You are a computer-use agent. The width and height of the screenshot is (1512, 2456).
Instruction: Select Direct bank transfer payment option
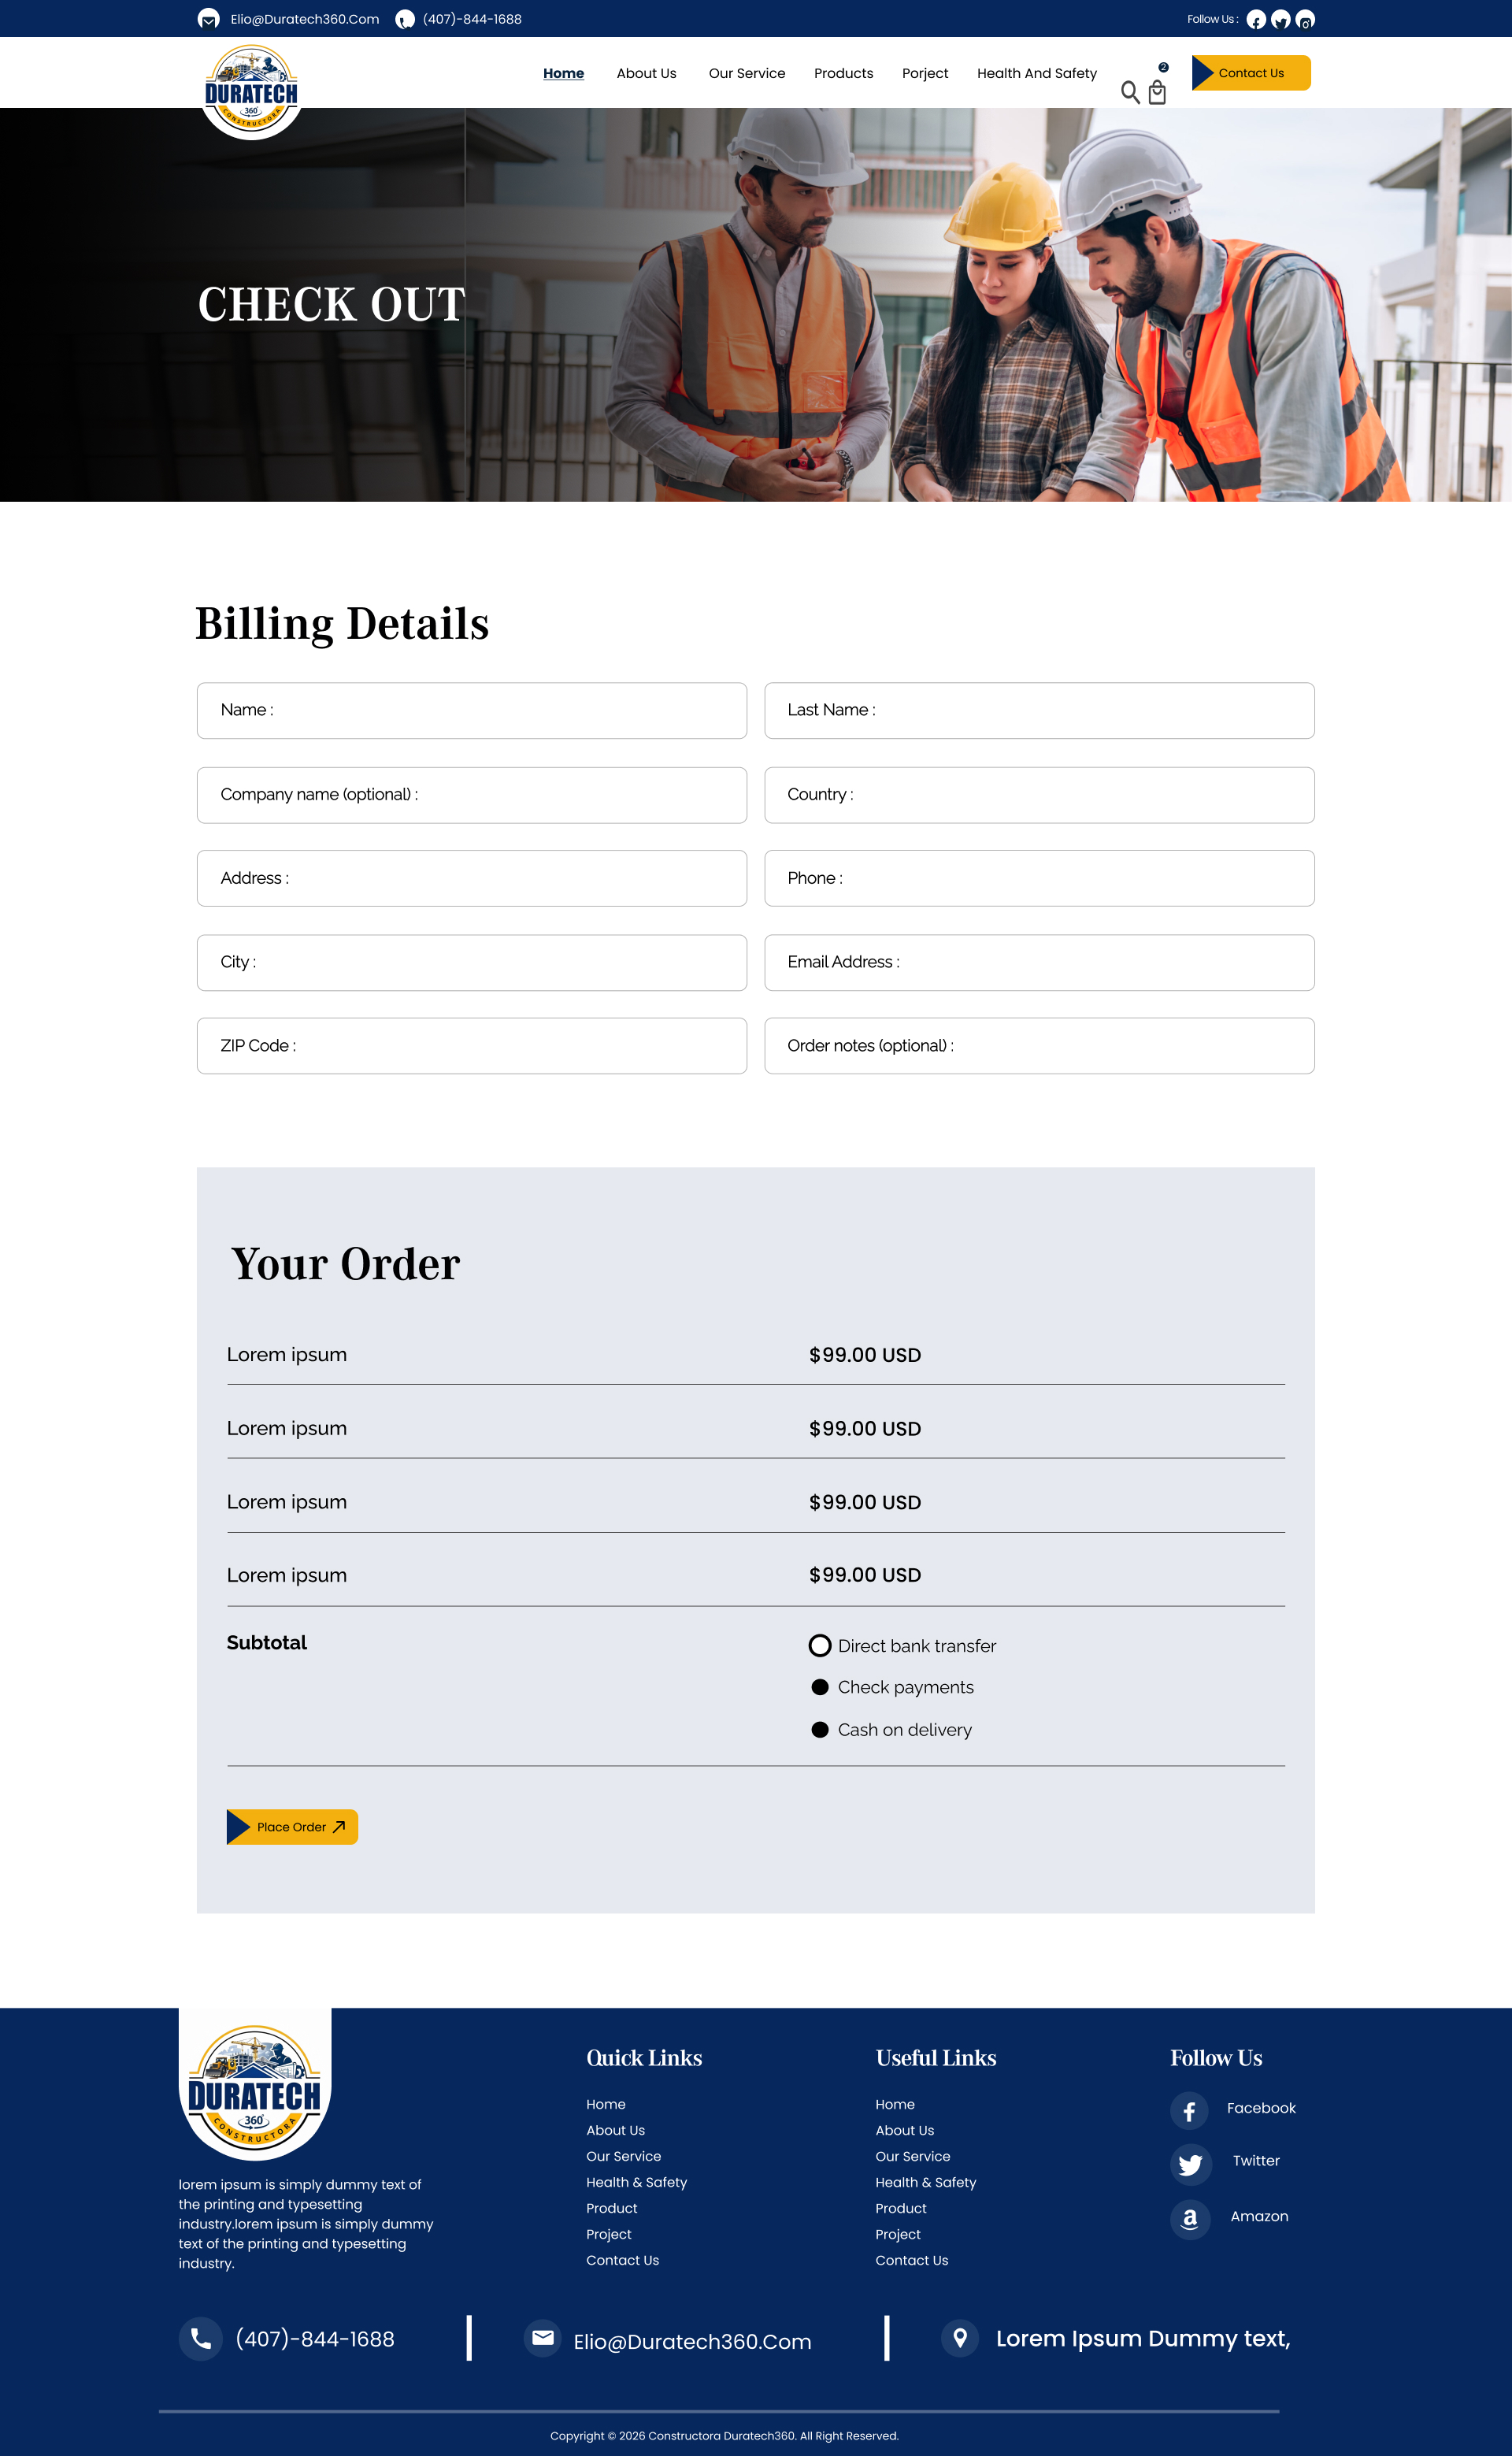click(x=820, y=1646)
